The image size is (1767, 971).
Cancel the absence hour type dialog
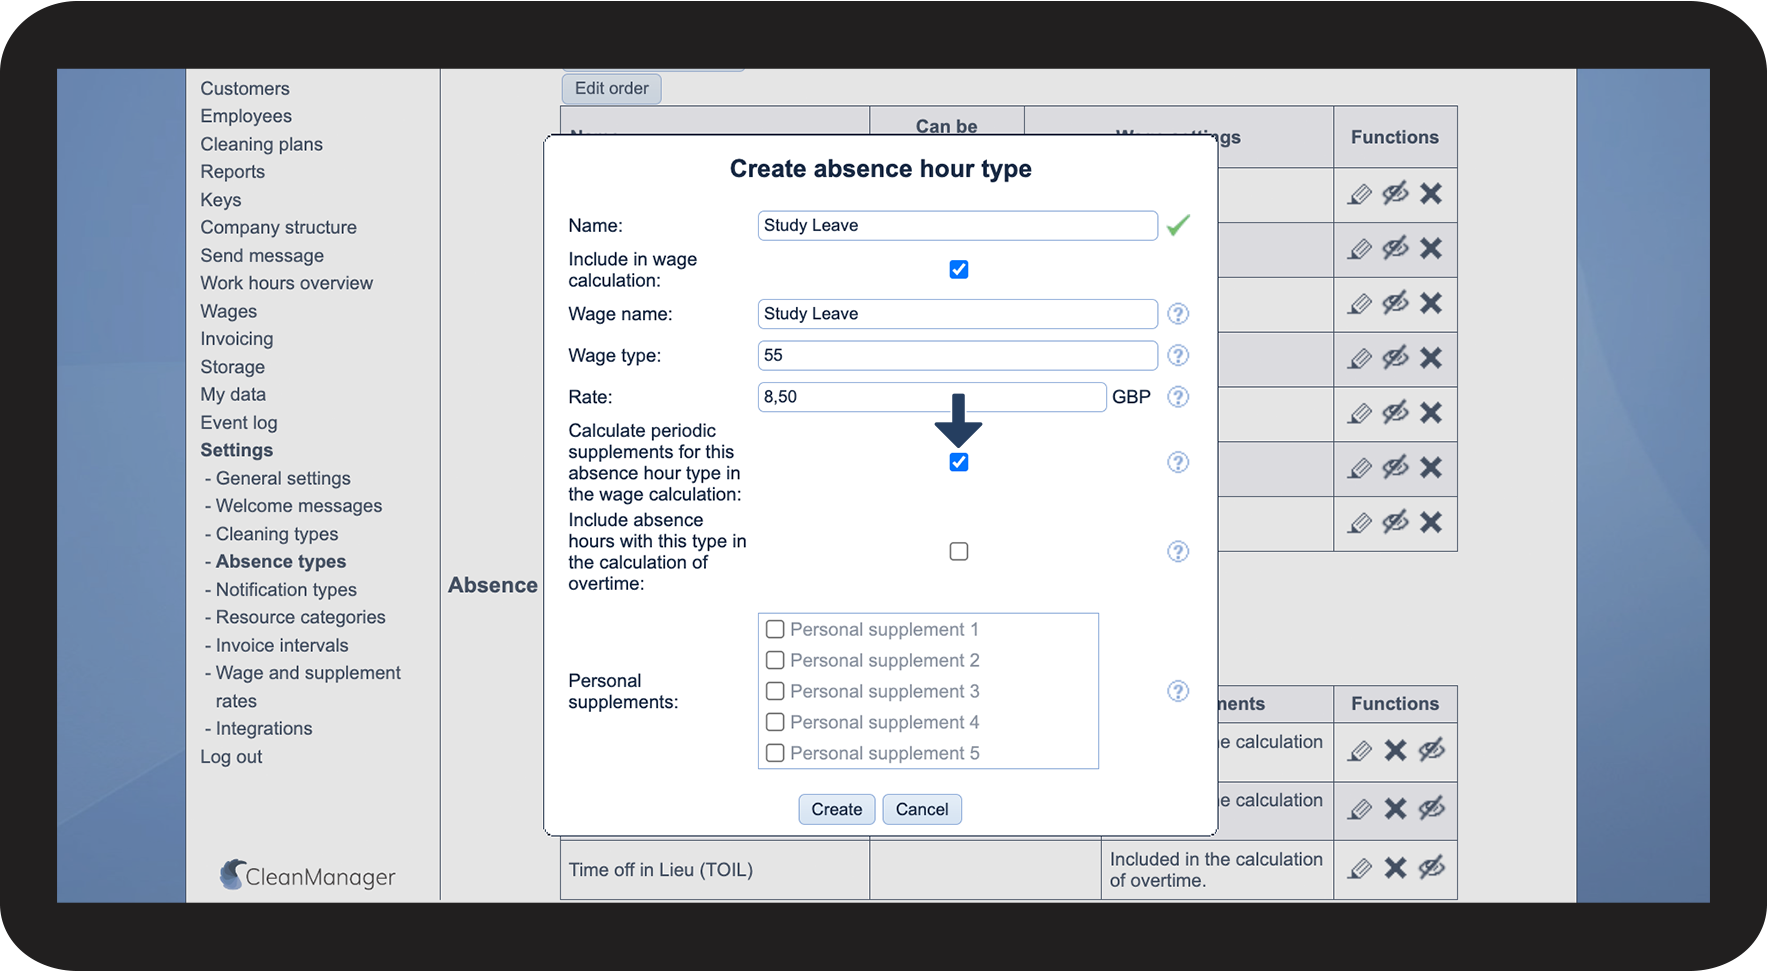click(x=921, y=809)
